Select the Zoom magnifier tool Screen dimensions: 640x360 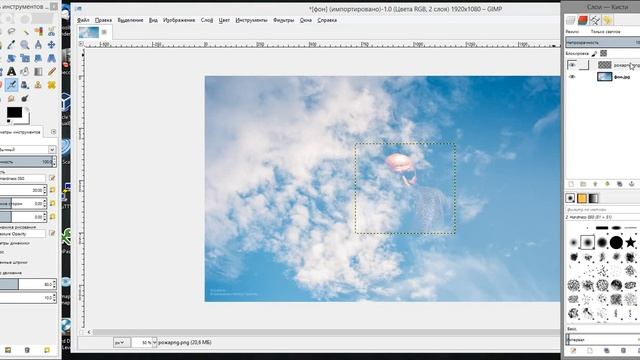(x=25, y=44)
